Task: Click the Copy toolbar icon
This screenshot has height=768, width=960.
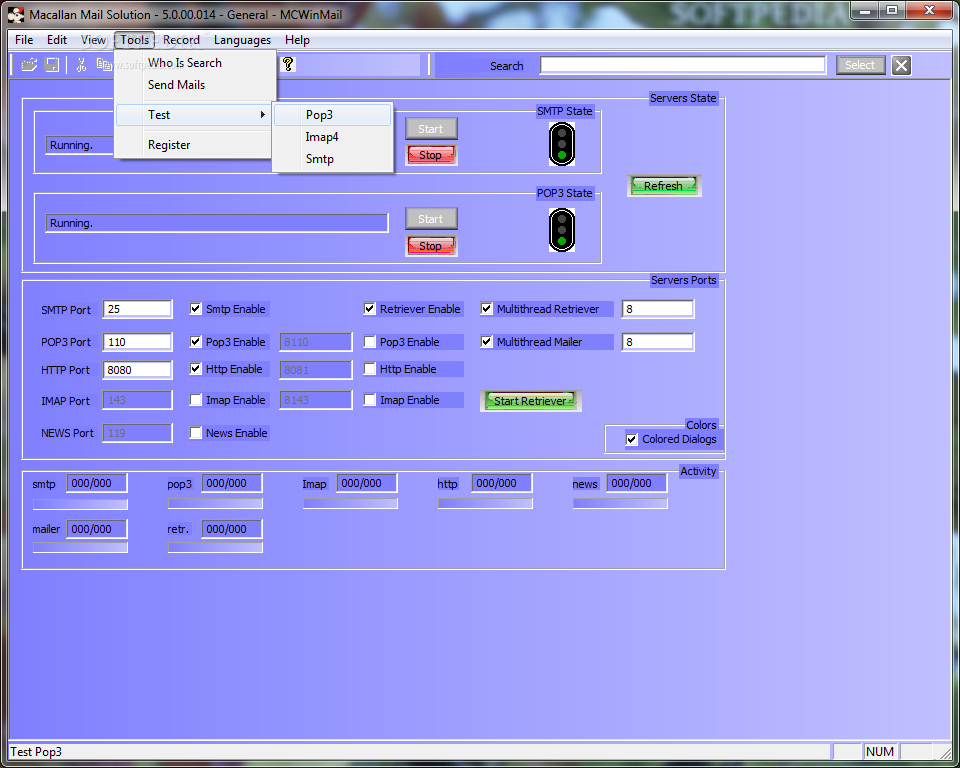Action: 103,64
